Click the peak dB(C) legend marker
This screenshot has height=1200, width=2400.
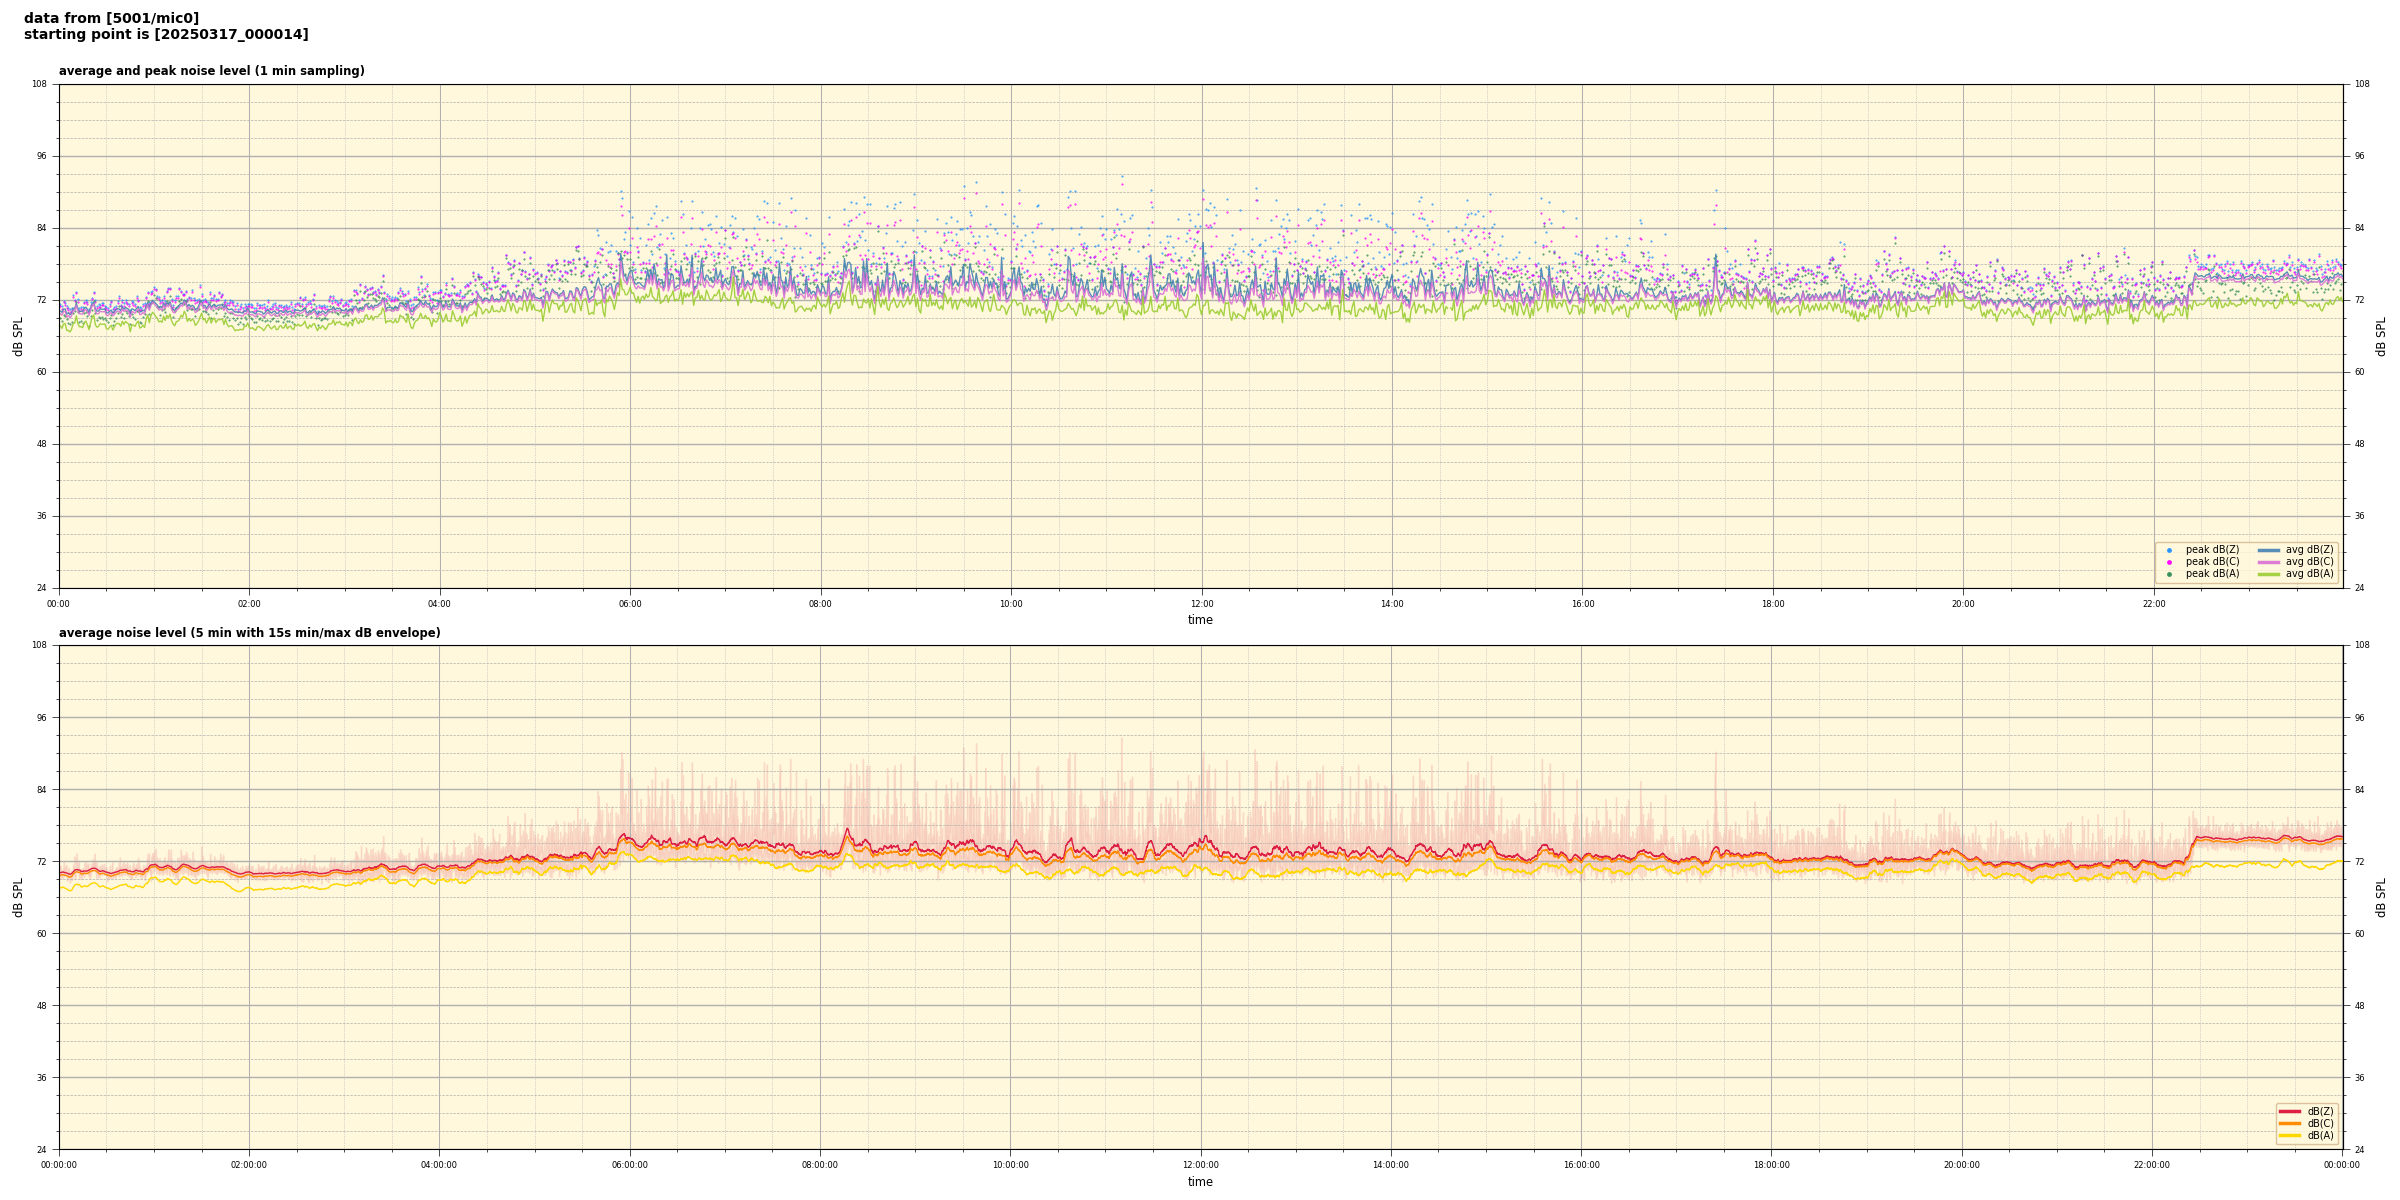(x=2169, y=562)
